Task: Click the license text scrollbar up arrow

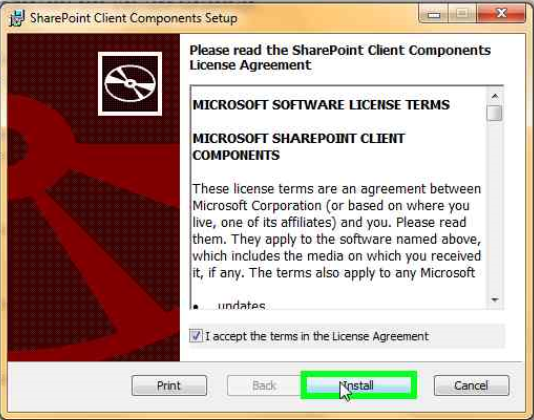Action: coord(495,96)
